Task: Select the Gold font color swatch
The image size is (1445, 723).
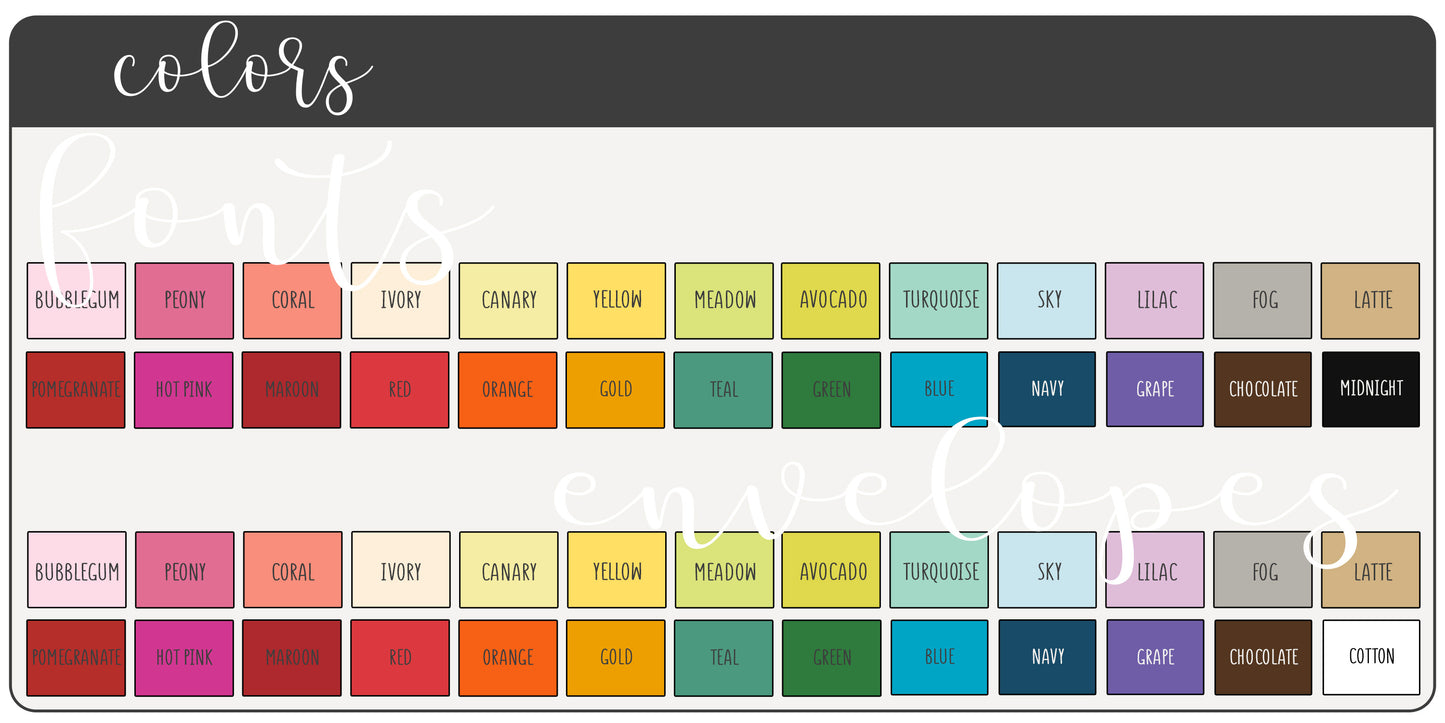Action: point(616,389)
